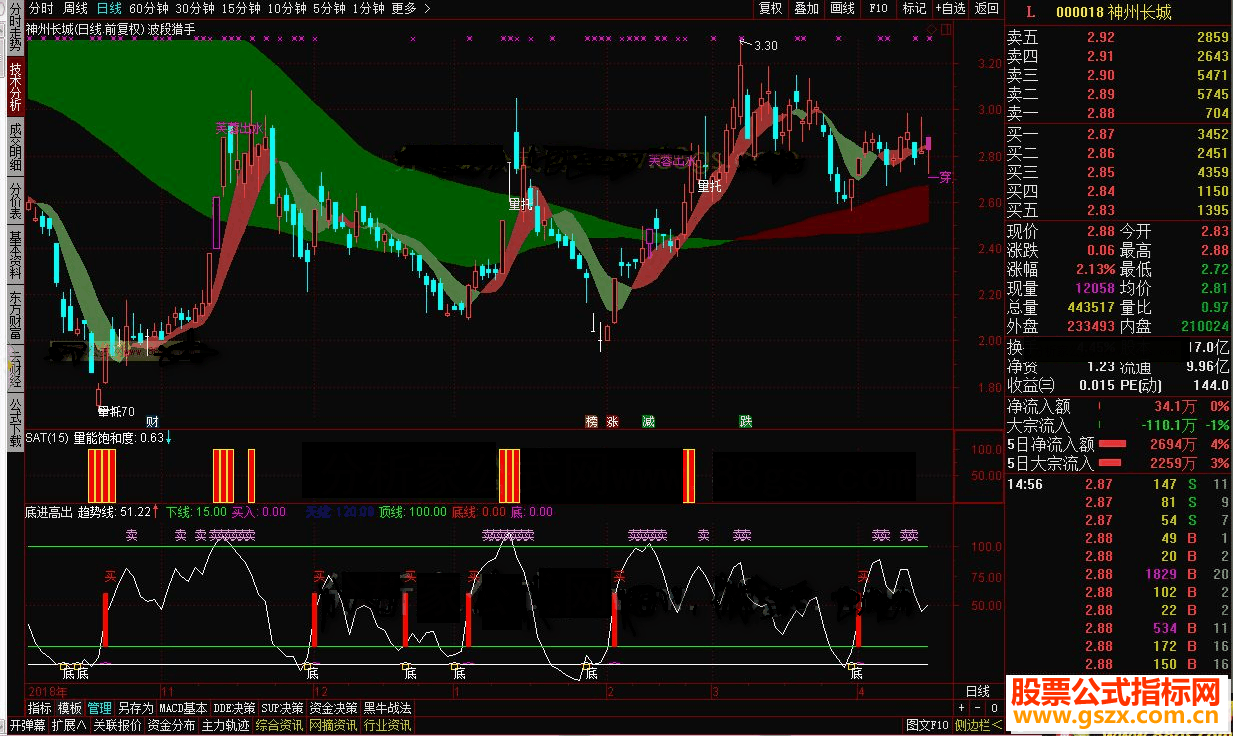The width and height of the screenshot is (1233, 736).
Task: Open the F10 company info
Action: (878, 8)
